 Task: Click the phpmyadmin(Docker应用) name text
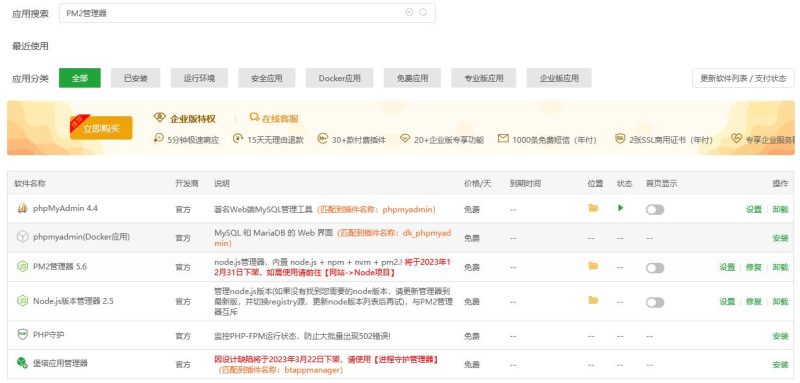pos(81,237)
